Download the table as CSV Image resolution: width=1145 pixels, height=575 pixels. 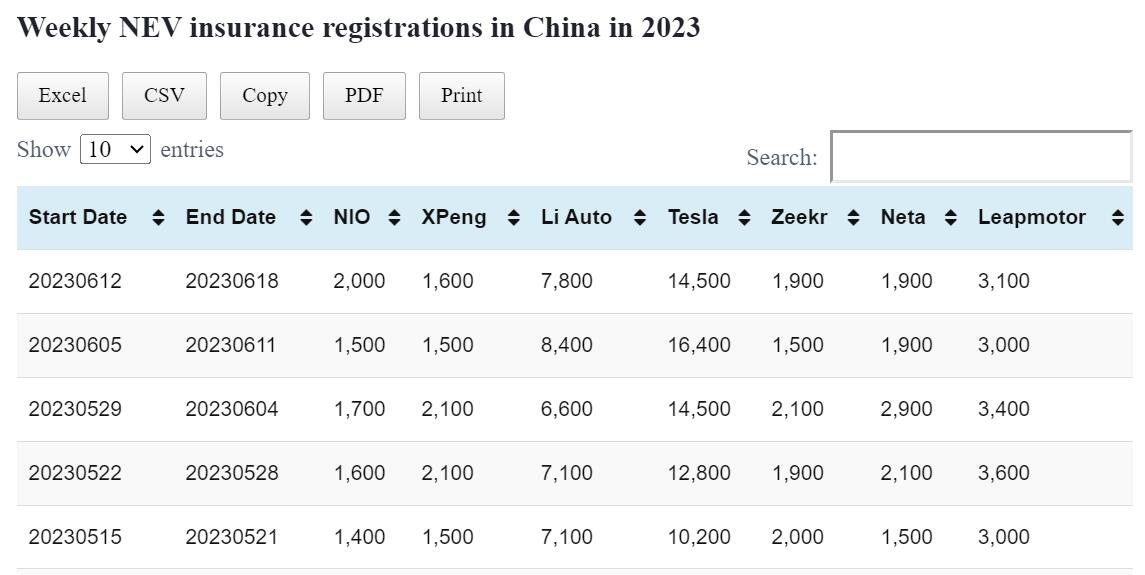click(x=164, y=96)
